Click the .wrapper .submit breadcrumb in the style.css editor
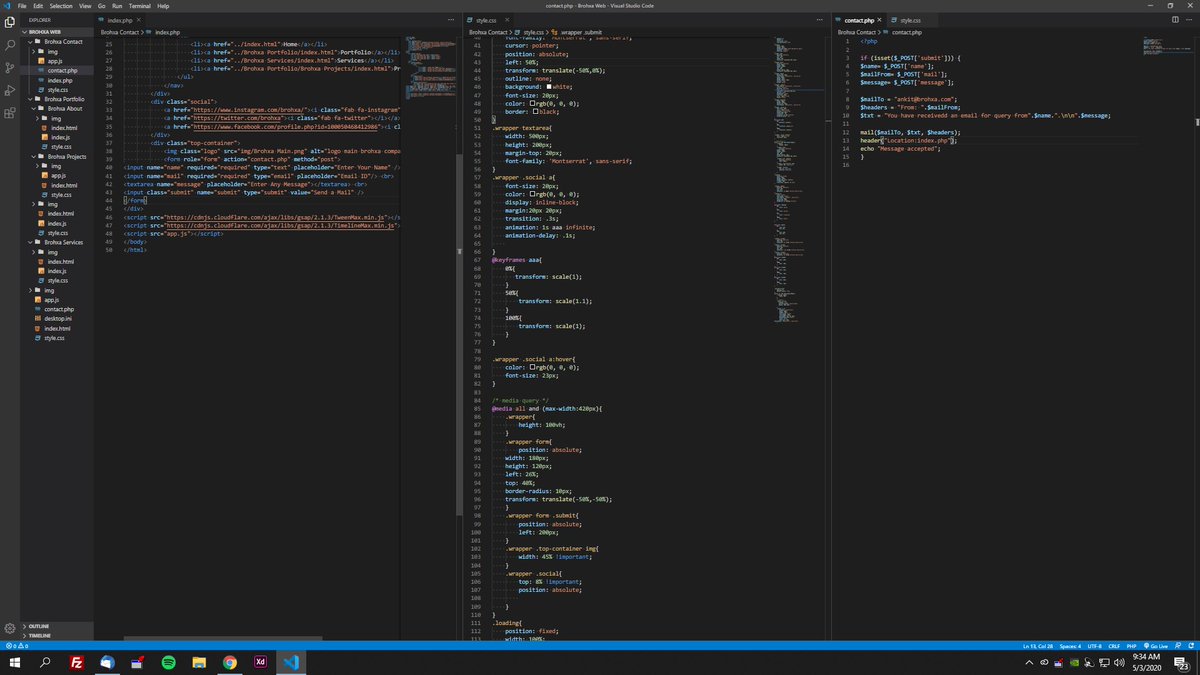The image size is (1200, 675). 582,33
